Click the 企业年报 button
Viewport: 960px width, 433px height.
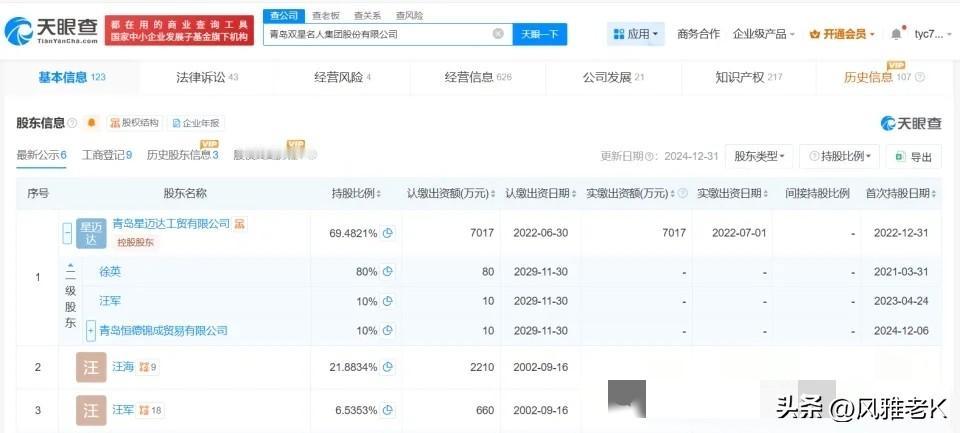pos(196,123)
